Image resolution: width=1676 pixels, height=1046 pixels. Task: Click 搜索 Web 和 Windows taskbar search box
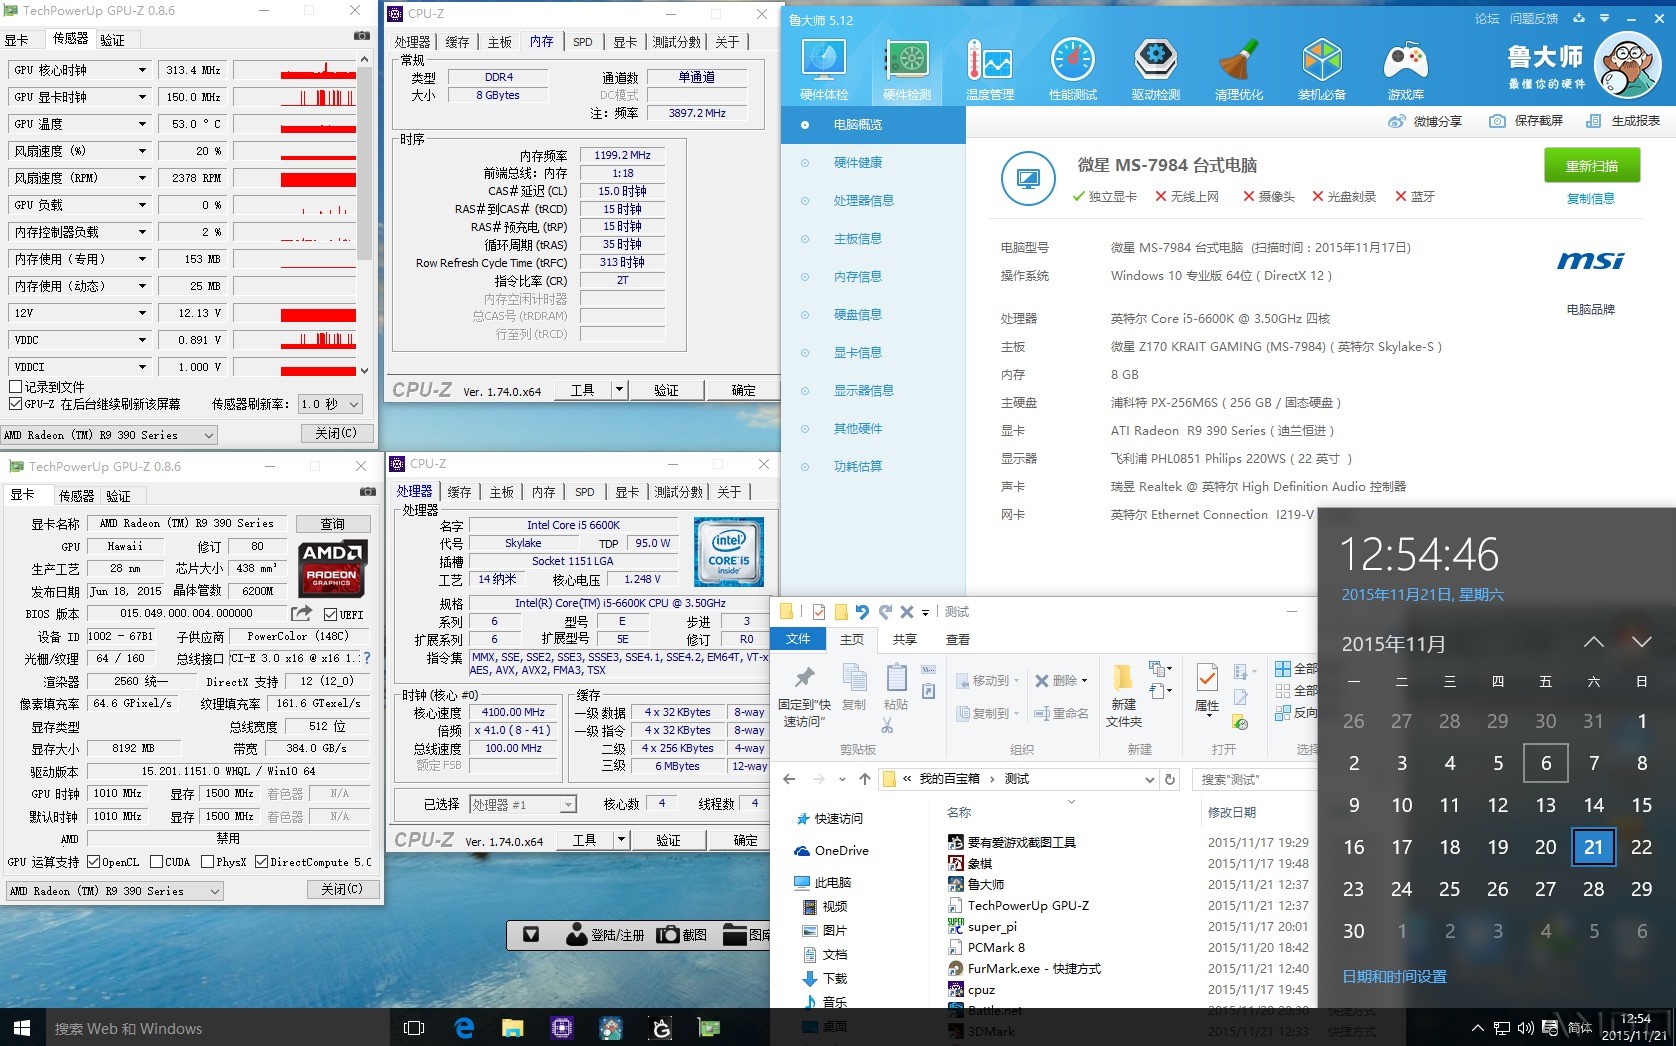[x=217, y=1028]
